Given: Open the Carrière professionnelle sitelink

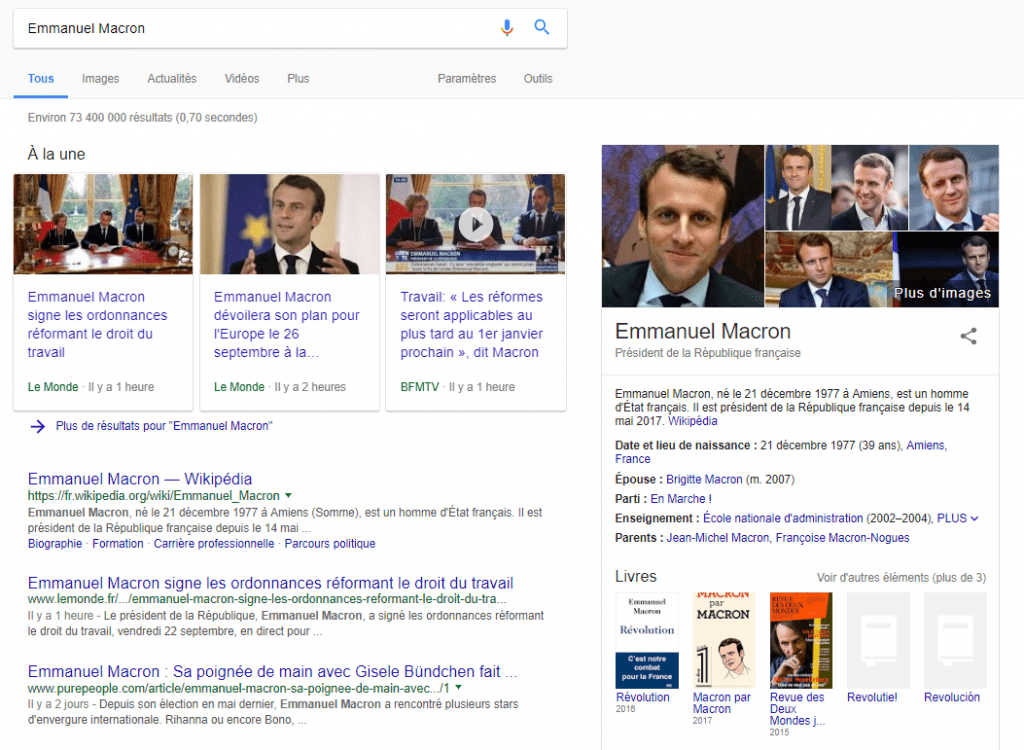Looking at the screenshot, I should (214, 544).
